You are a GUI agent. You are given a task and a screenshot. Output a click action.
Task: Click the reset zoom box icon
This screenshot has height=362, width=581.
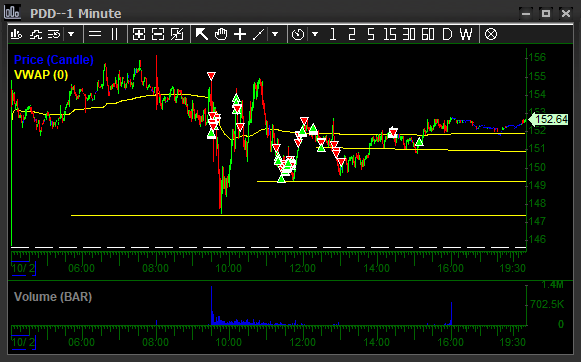point(177,34)
